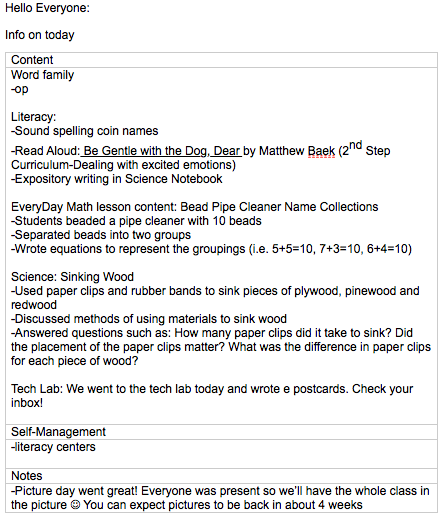Click the 'Science: Sinking Wood' heading
The height and width of the screenshot is (513, 440).
72,277
